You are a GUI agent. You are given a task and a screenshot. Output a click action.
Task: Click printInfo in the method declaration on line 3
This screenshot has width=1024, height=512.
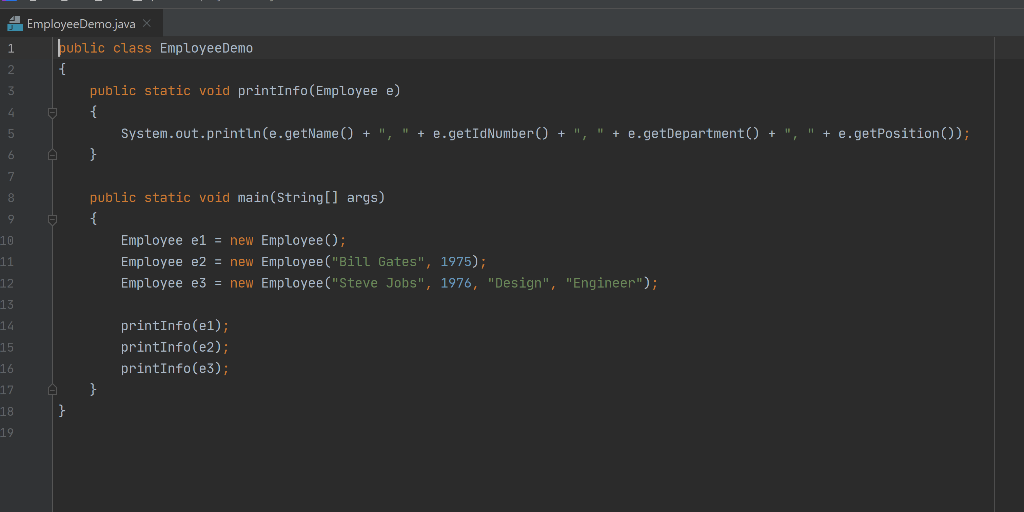click(273, 91)
